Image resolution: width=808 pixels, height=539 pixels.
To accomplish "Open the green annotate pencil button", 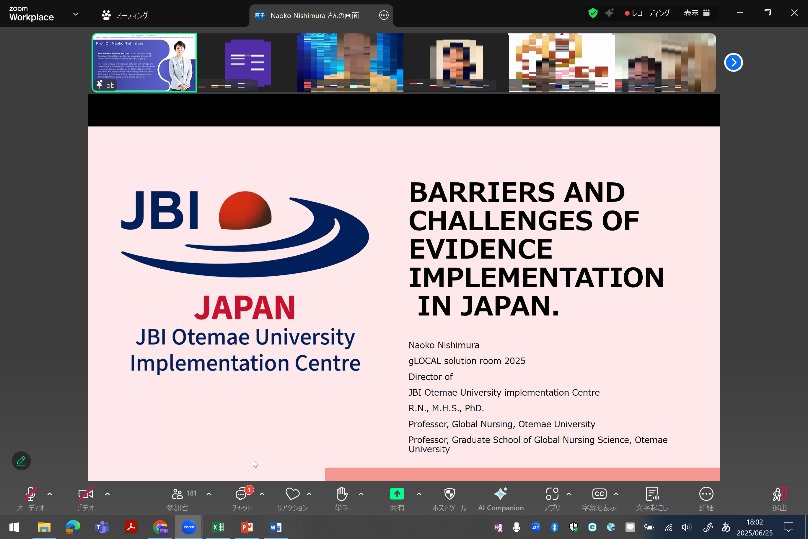I will pos(21,461).
